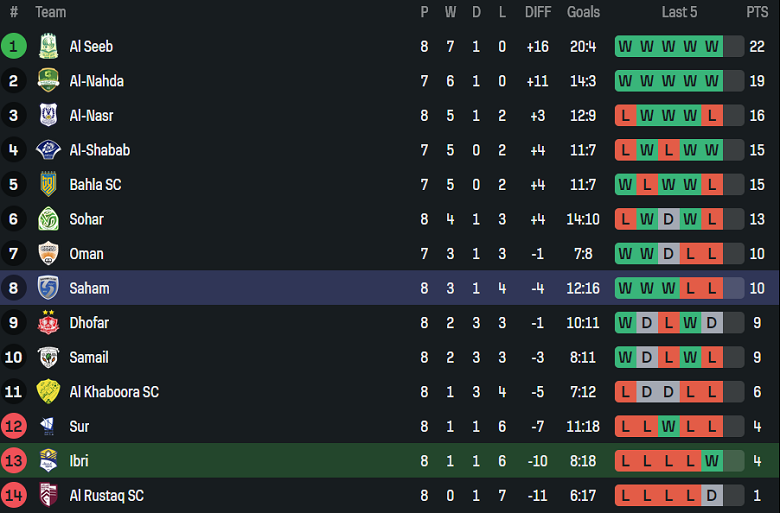Viewport: 780px width, 513px height.
Task: Click Al Seeb's first win result badge
Action: (625, 46)
